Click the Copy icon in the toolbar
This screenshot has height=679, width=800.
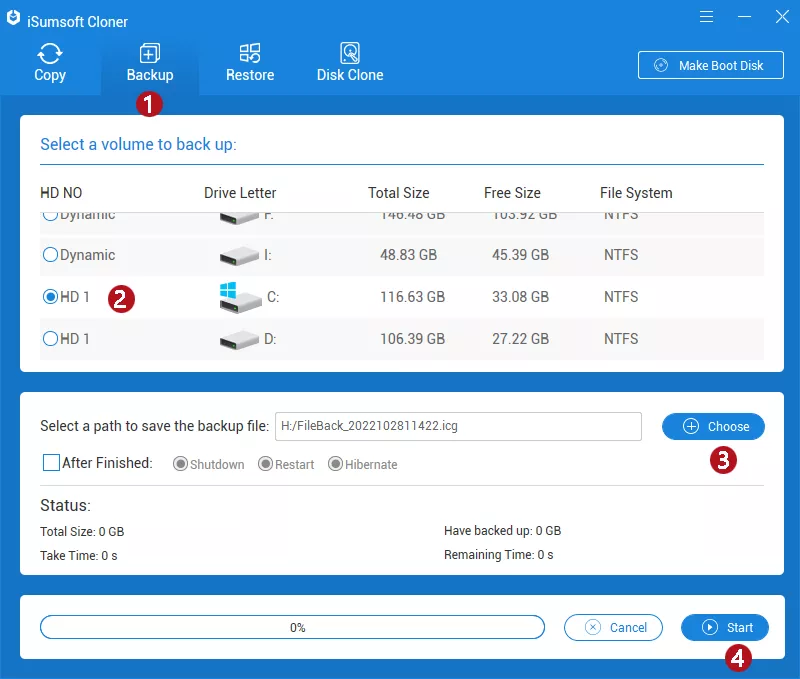click(50, 54)
